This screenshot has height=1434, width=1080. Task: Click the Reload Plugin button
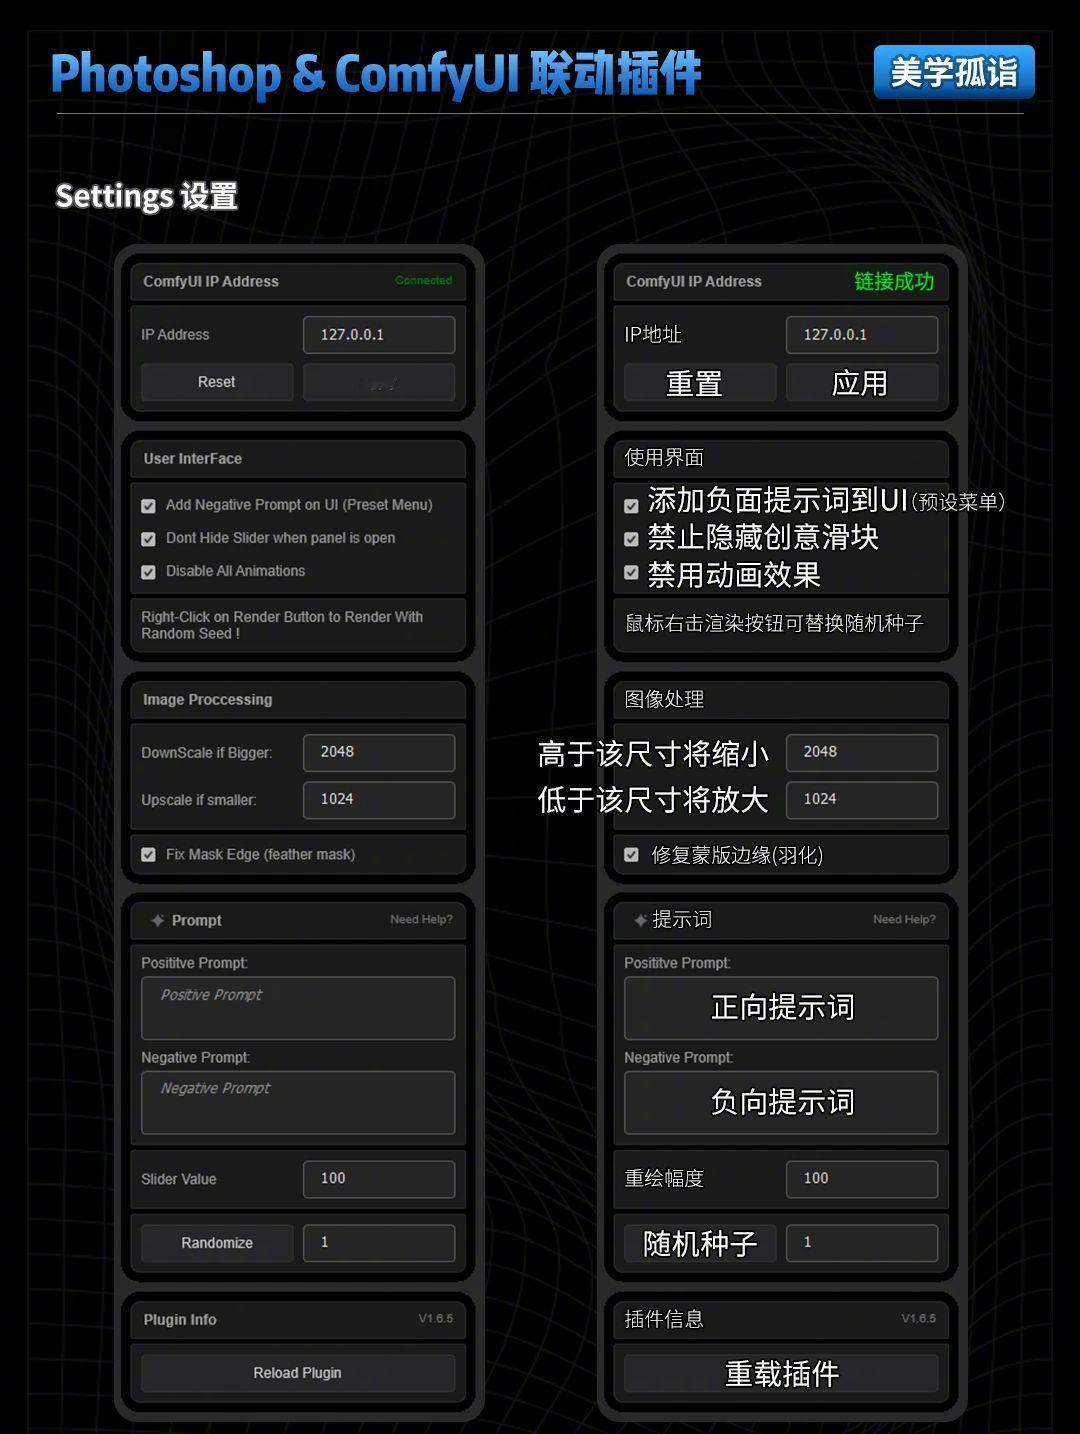coord(298,1373)
